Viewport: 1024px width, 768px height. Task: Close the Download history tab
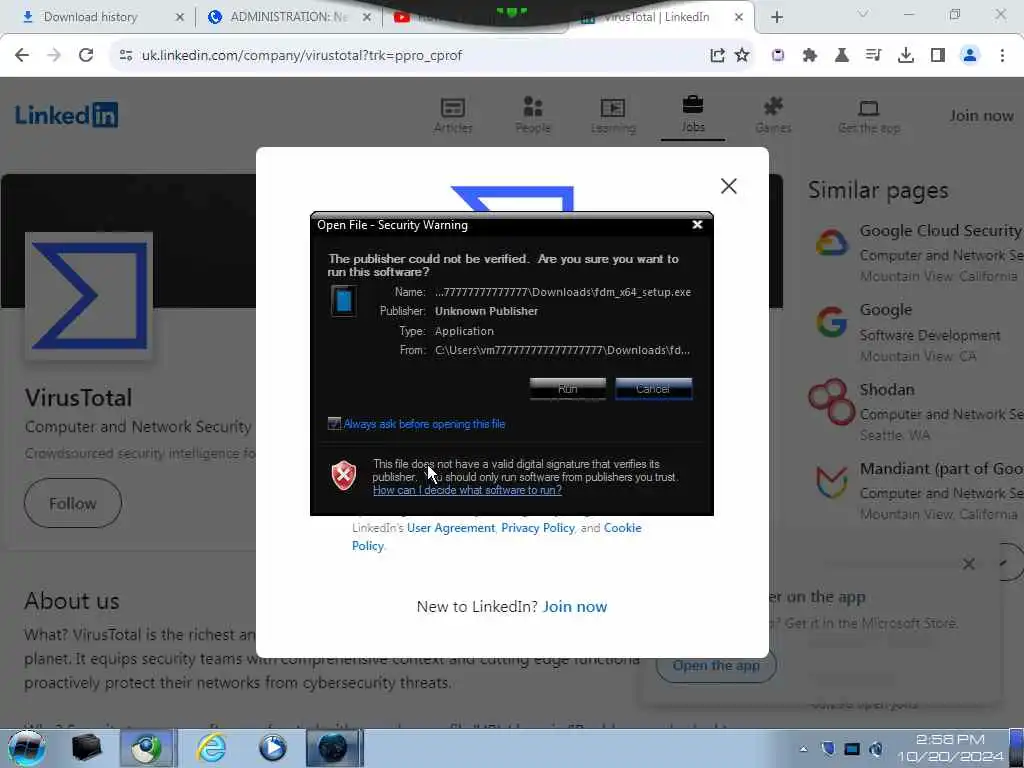(180, 18)
